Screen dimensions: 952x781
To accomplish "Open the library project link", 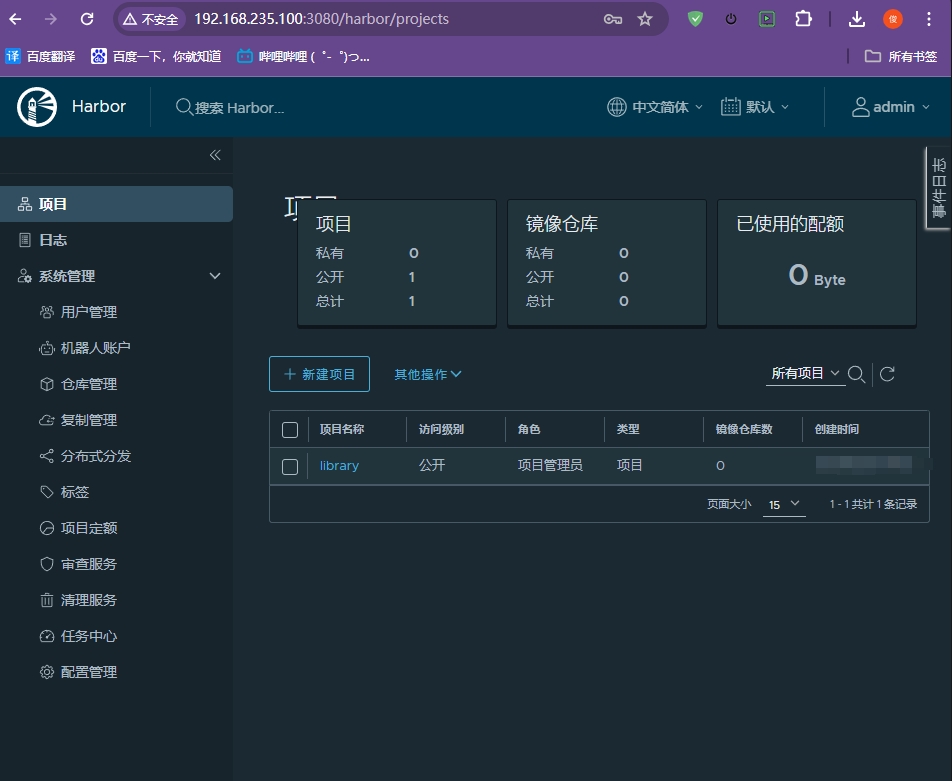I will pyautogui.click(x=339, y=466).
